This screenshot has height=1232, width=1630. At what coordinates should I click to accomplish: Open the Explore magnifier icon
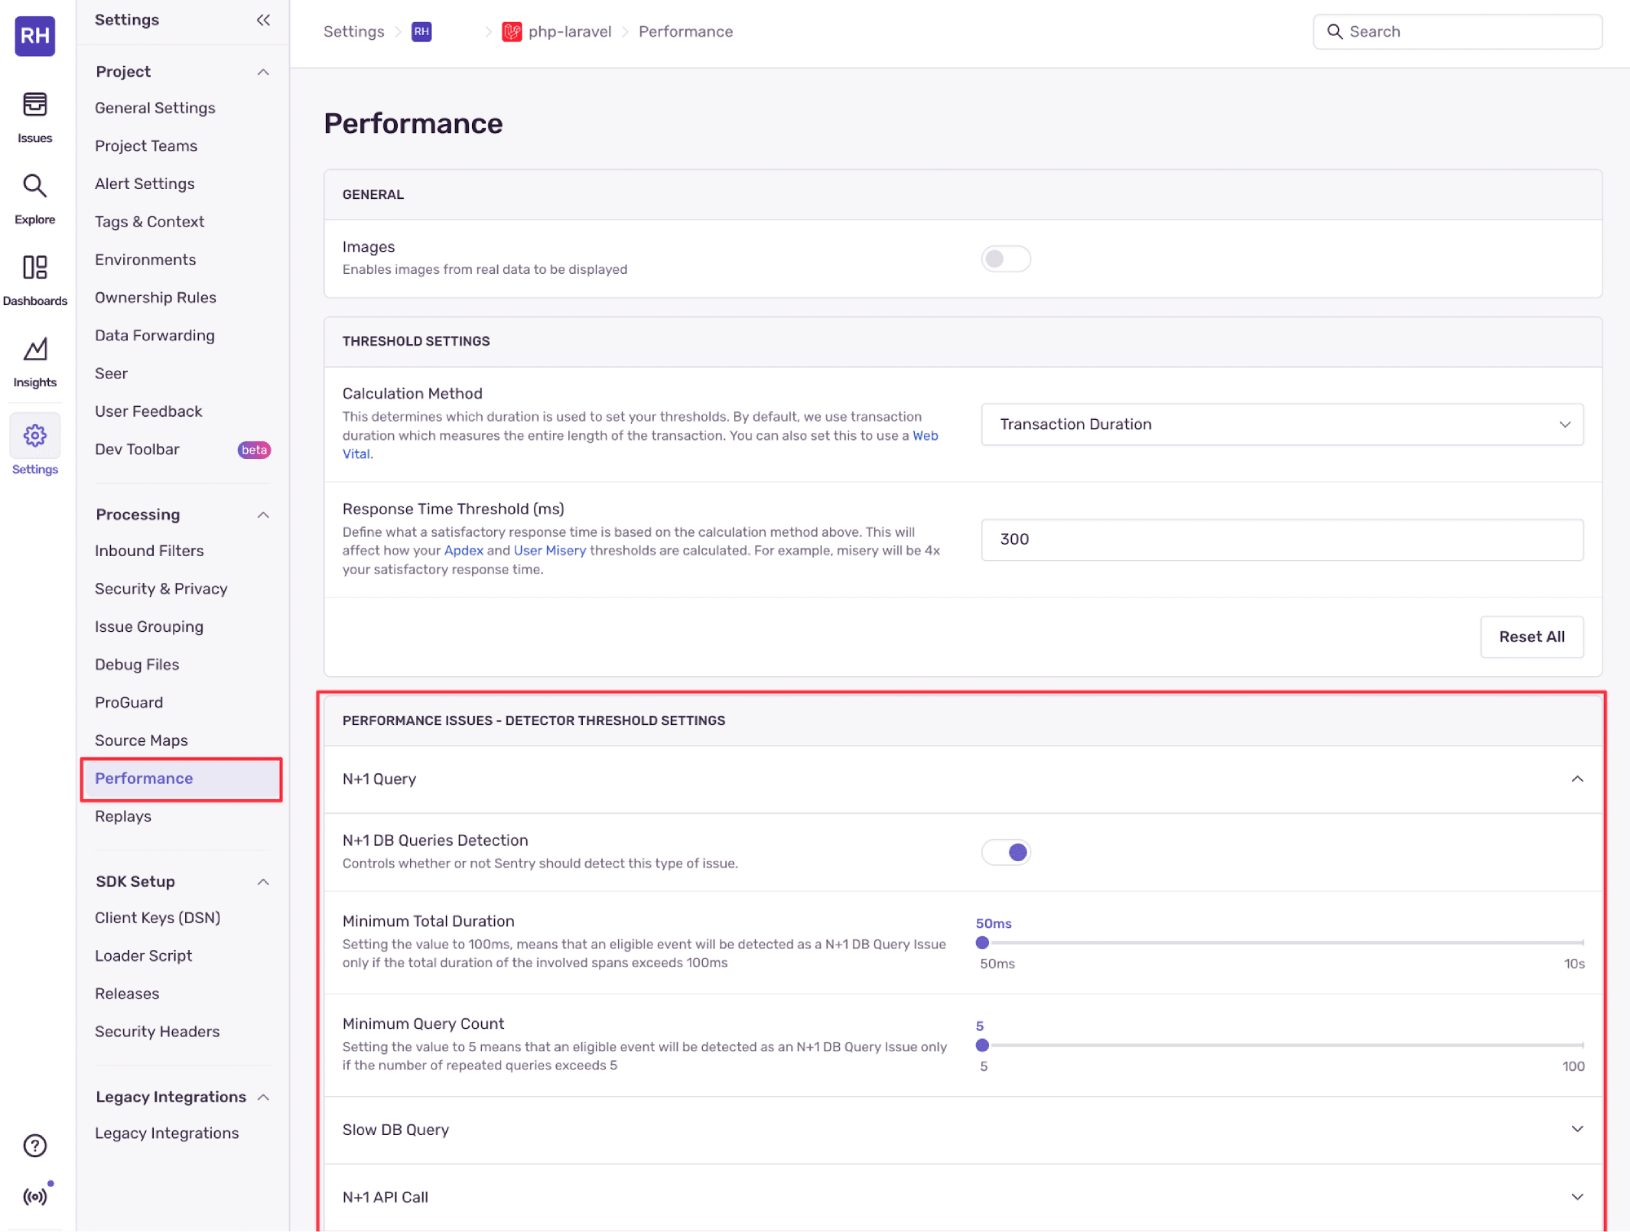click(35, 186)
